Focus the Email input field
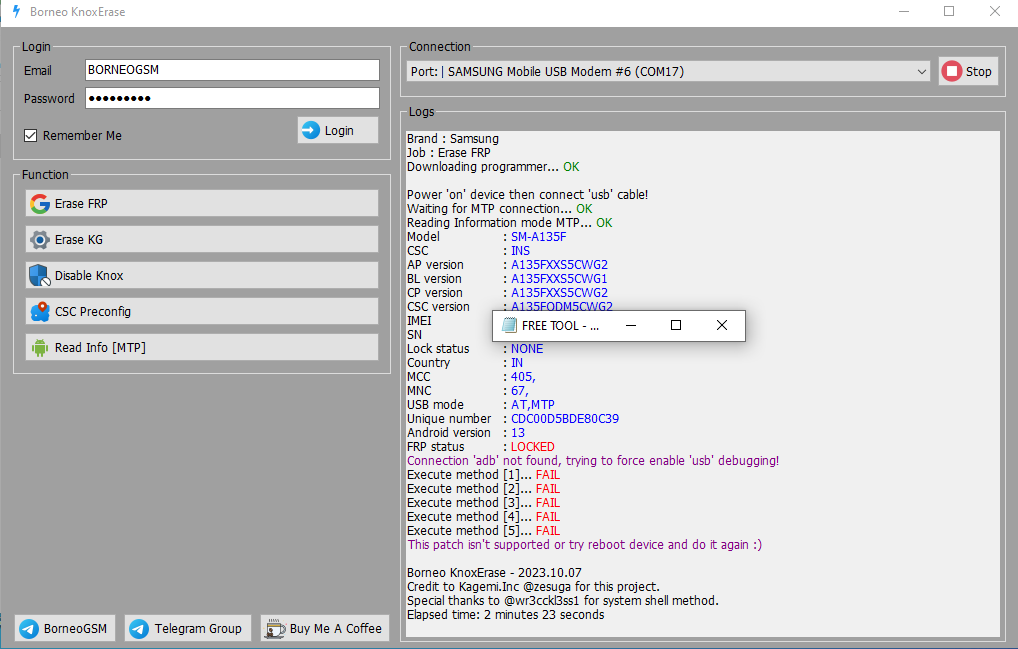Viewport: 1018px width, 649px height. [232, 70]
